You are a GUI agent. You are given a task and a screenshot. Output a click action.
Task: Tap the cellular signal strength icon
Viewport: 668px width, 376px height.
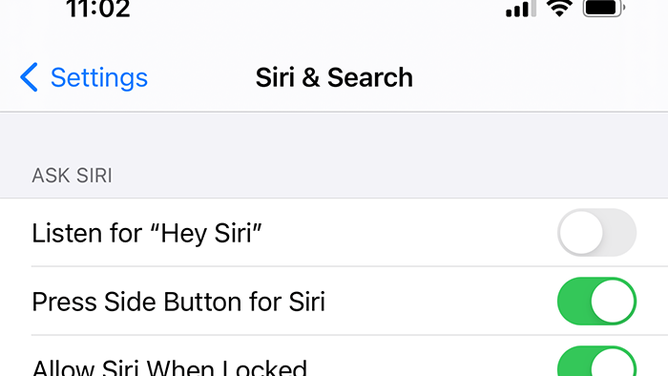pyautogui.click(x=521, y=9)
